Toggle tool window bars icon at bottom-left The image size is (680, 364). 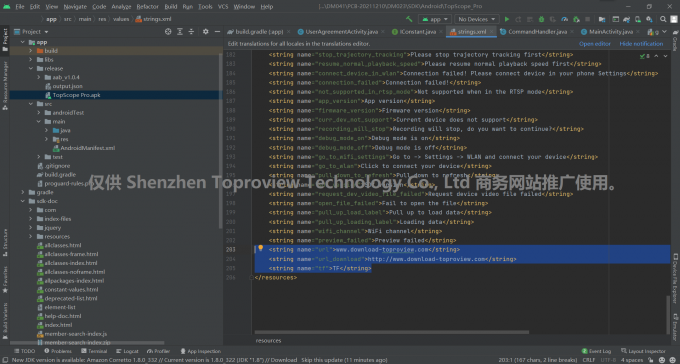(x=5, y=360)
